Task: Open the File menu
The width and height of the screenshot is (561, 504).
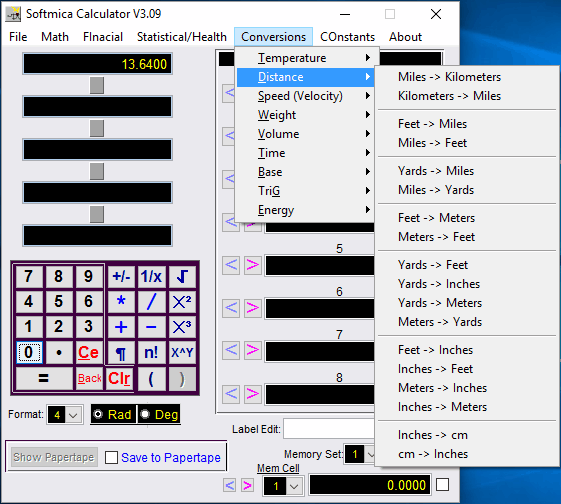Action: click(x=18, y=37)
